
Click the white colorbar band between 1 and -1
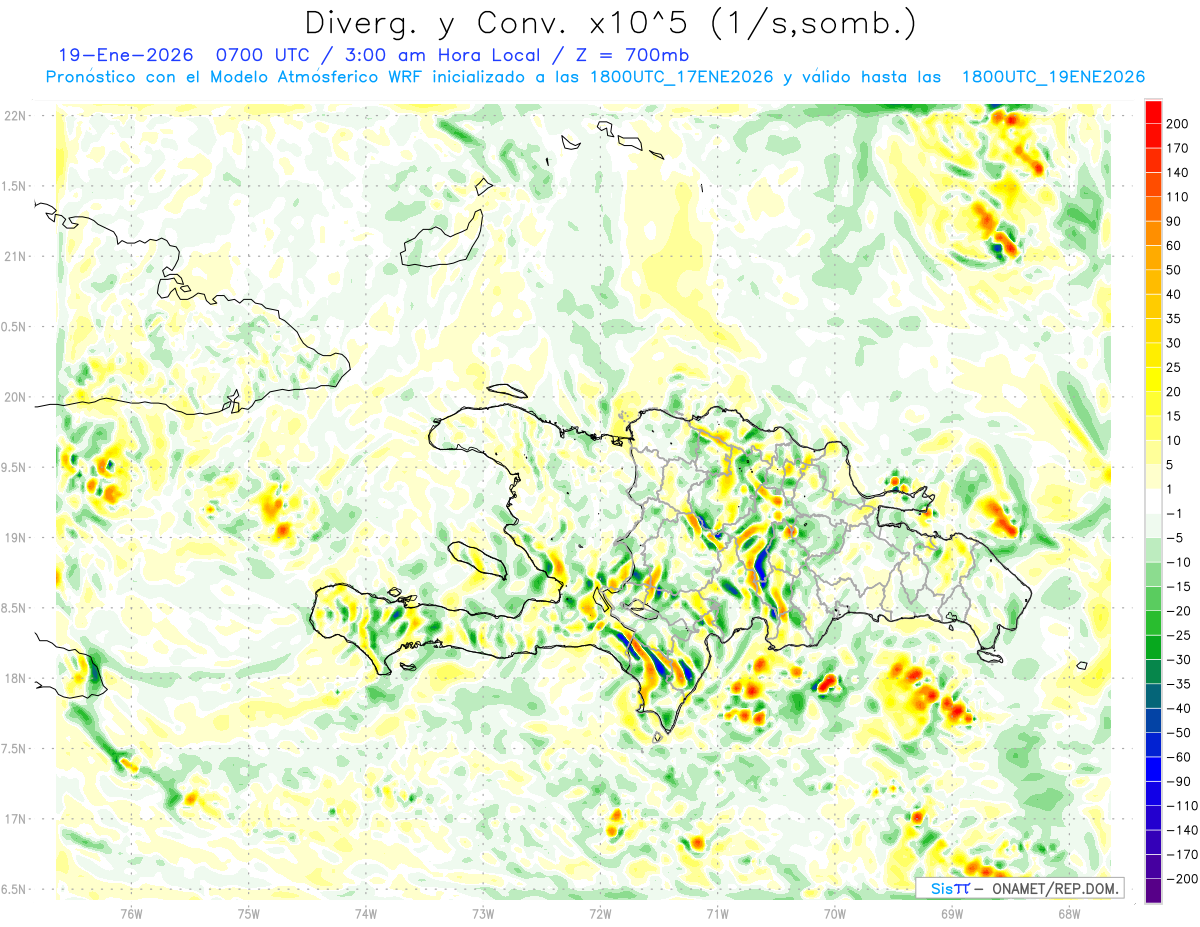1153,502
